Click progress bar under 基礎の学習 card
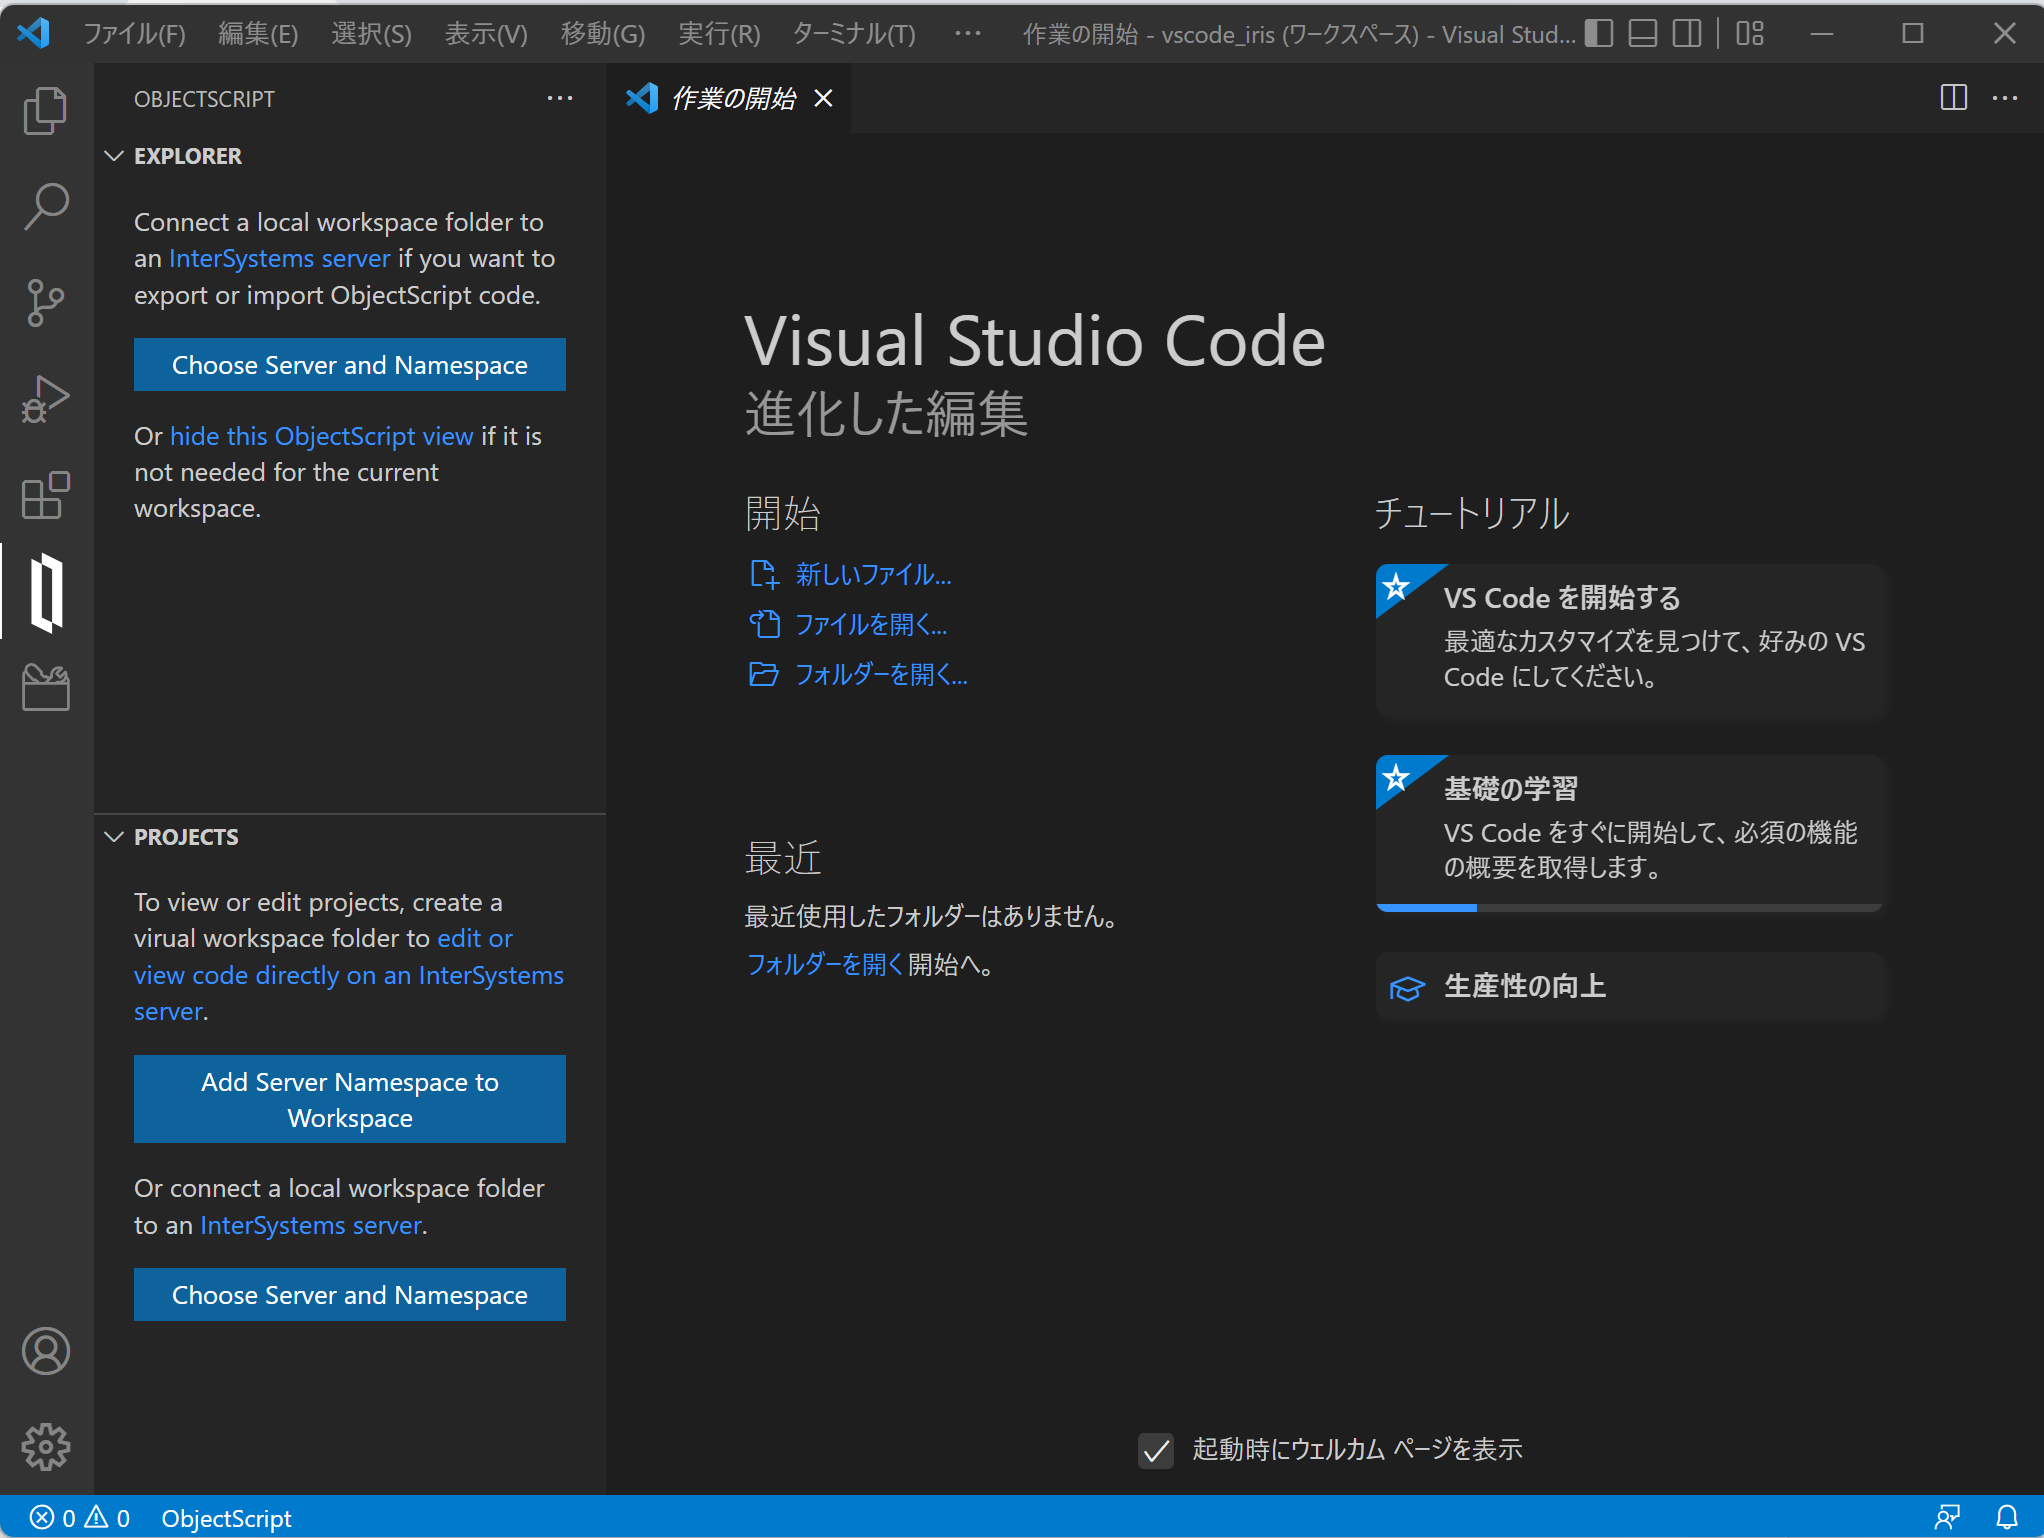 1628,908
